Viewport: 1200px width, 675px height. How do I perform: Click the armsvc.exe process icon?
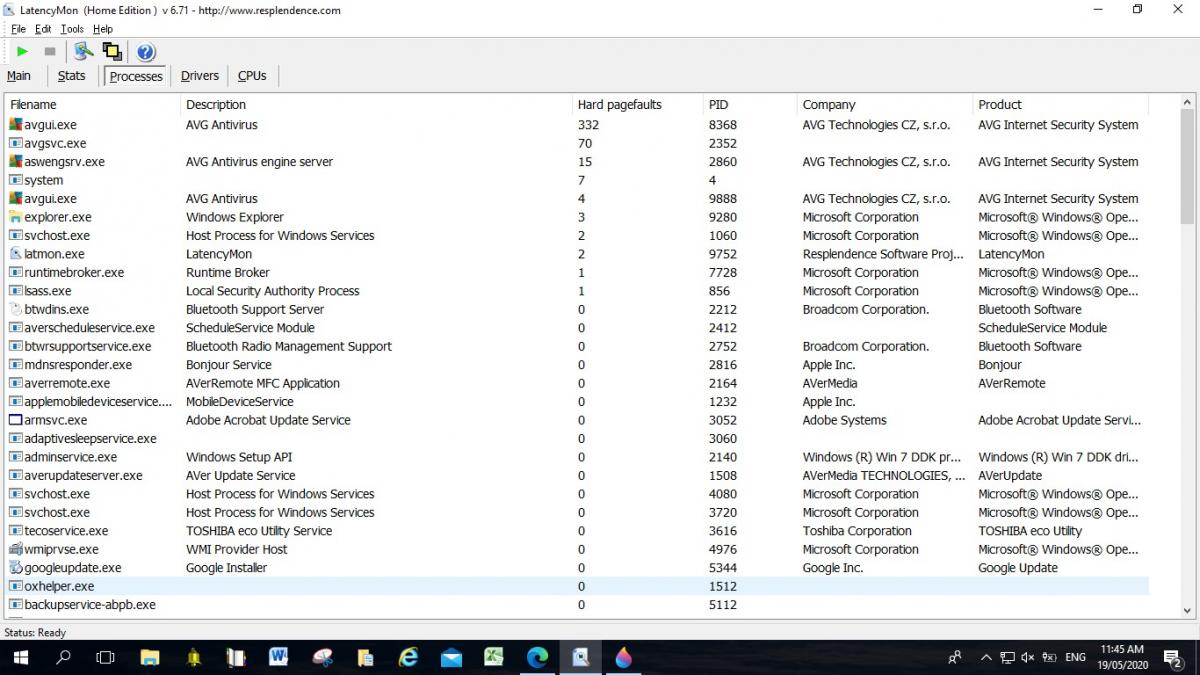pyautogui.click(x=15, y=420)
